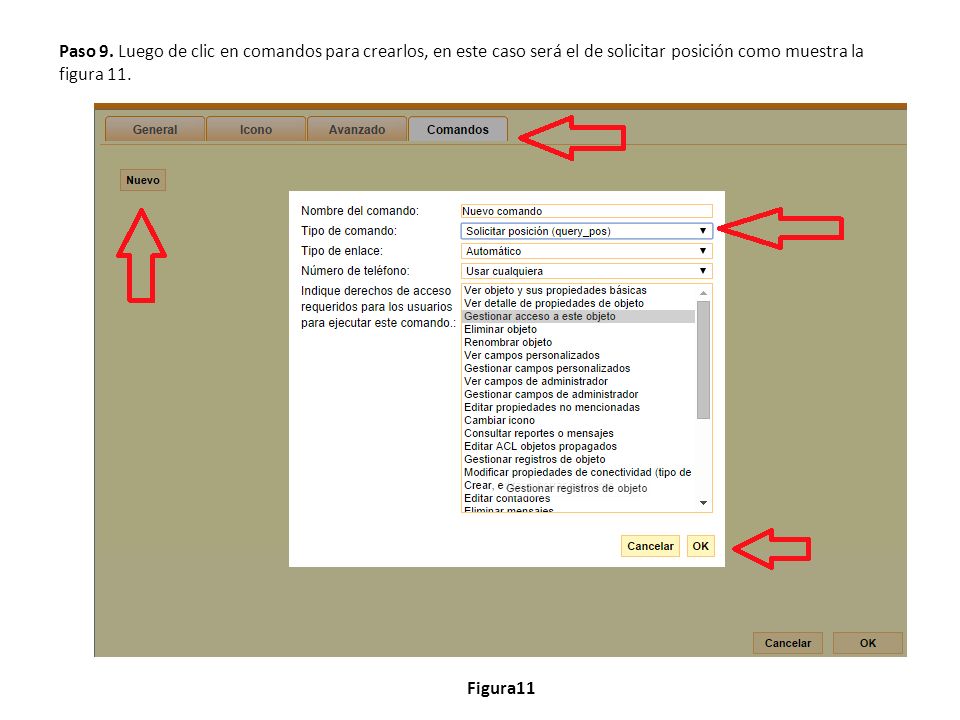960x720 pixels.
Task: Click OK at the window bottom
Action: pos(868,643)
